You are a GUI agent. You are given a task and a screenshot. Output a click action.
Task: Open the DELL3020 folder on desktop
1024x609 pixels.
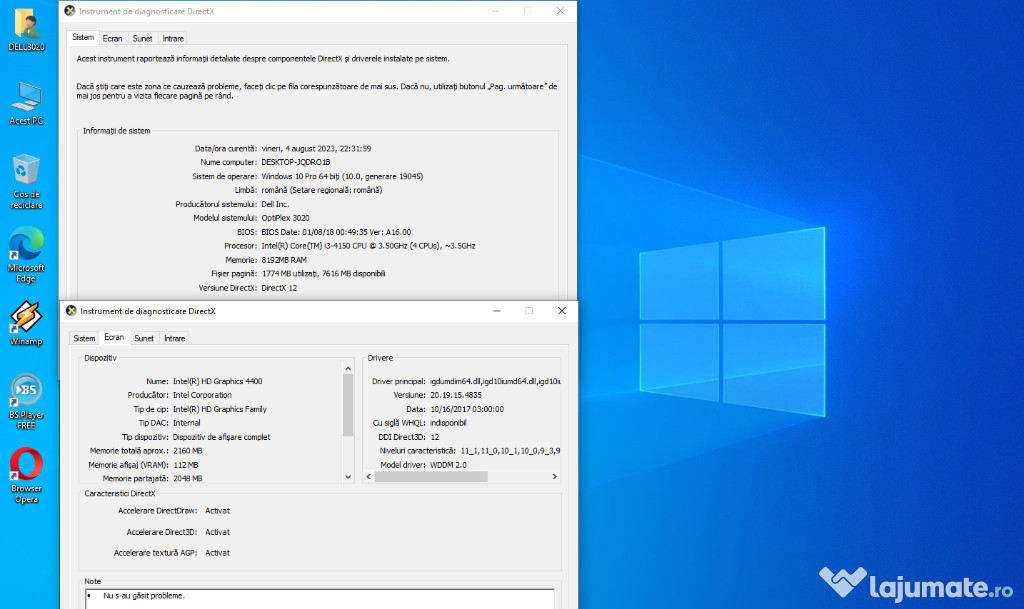click(x=26, y=24)
